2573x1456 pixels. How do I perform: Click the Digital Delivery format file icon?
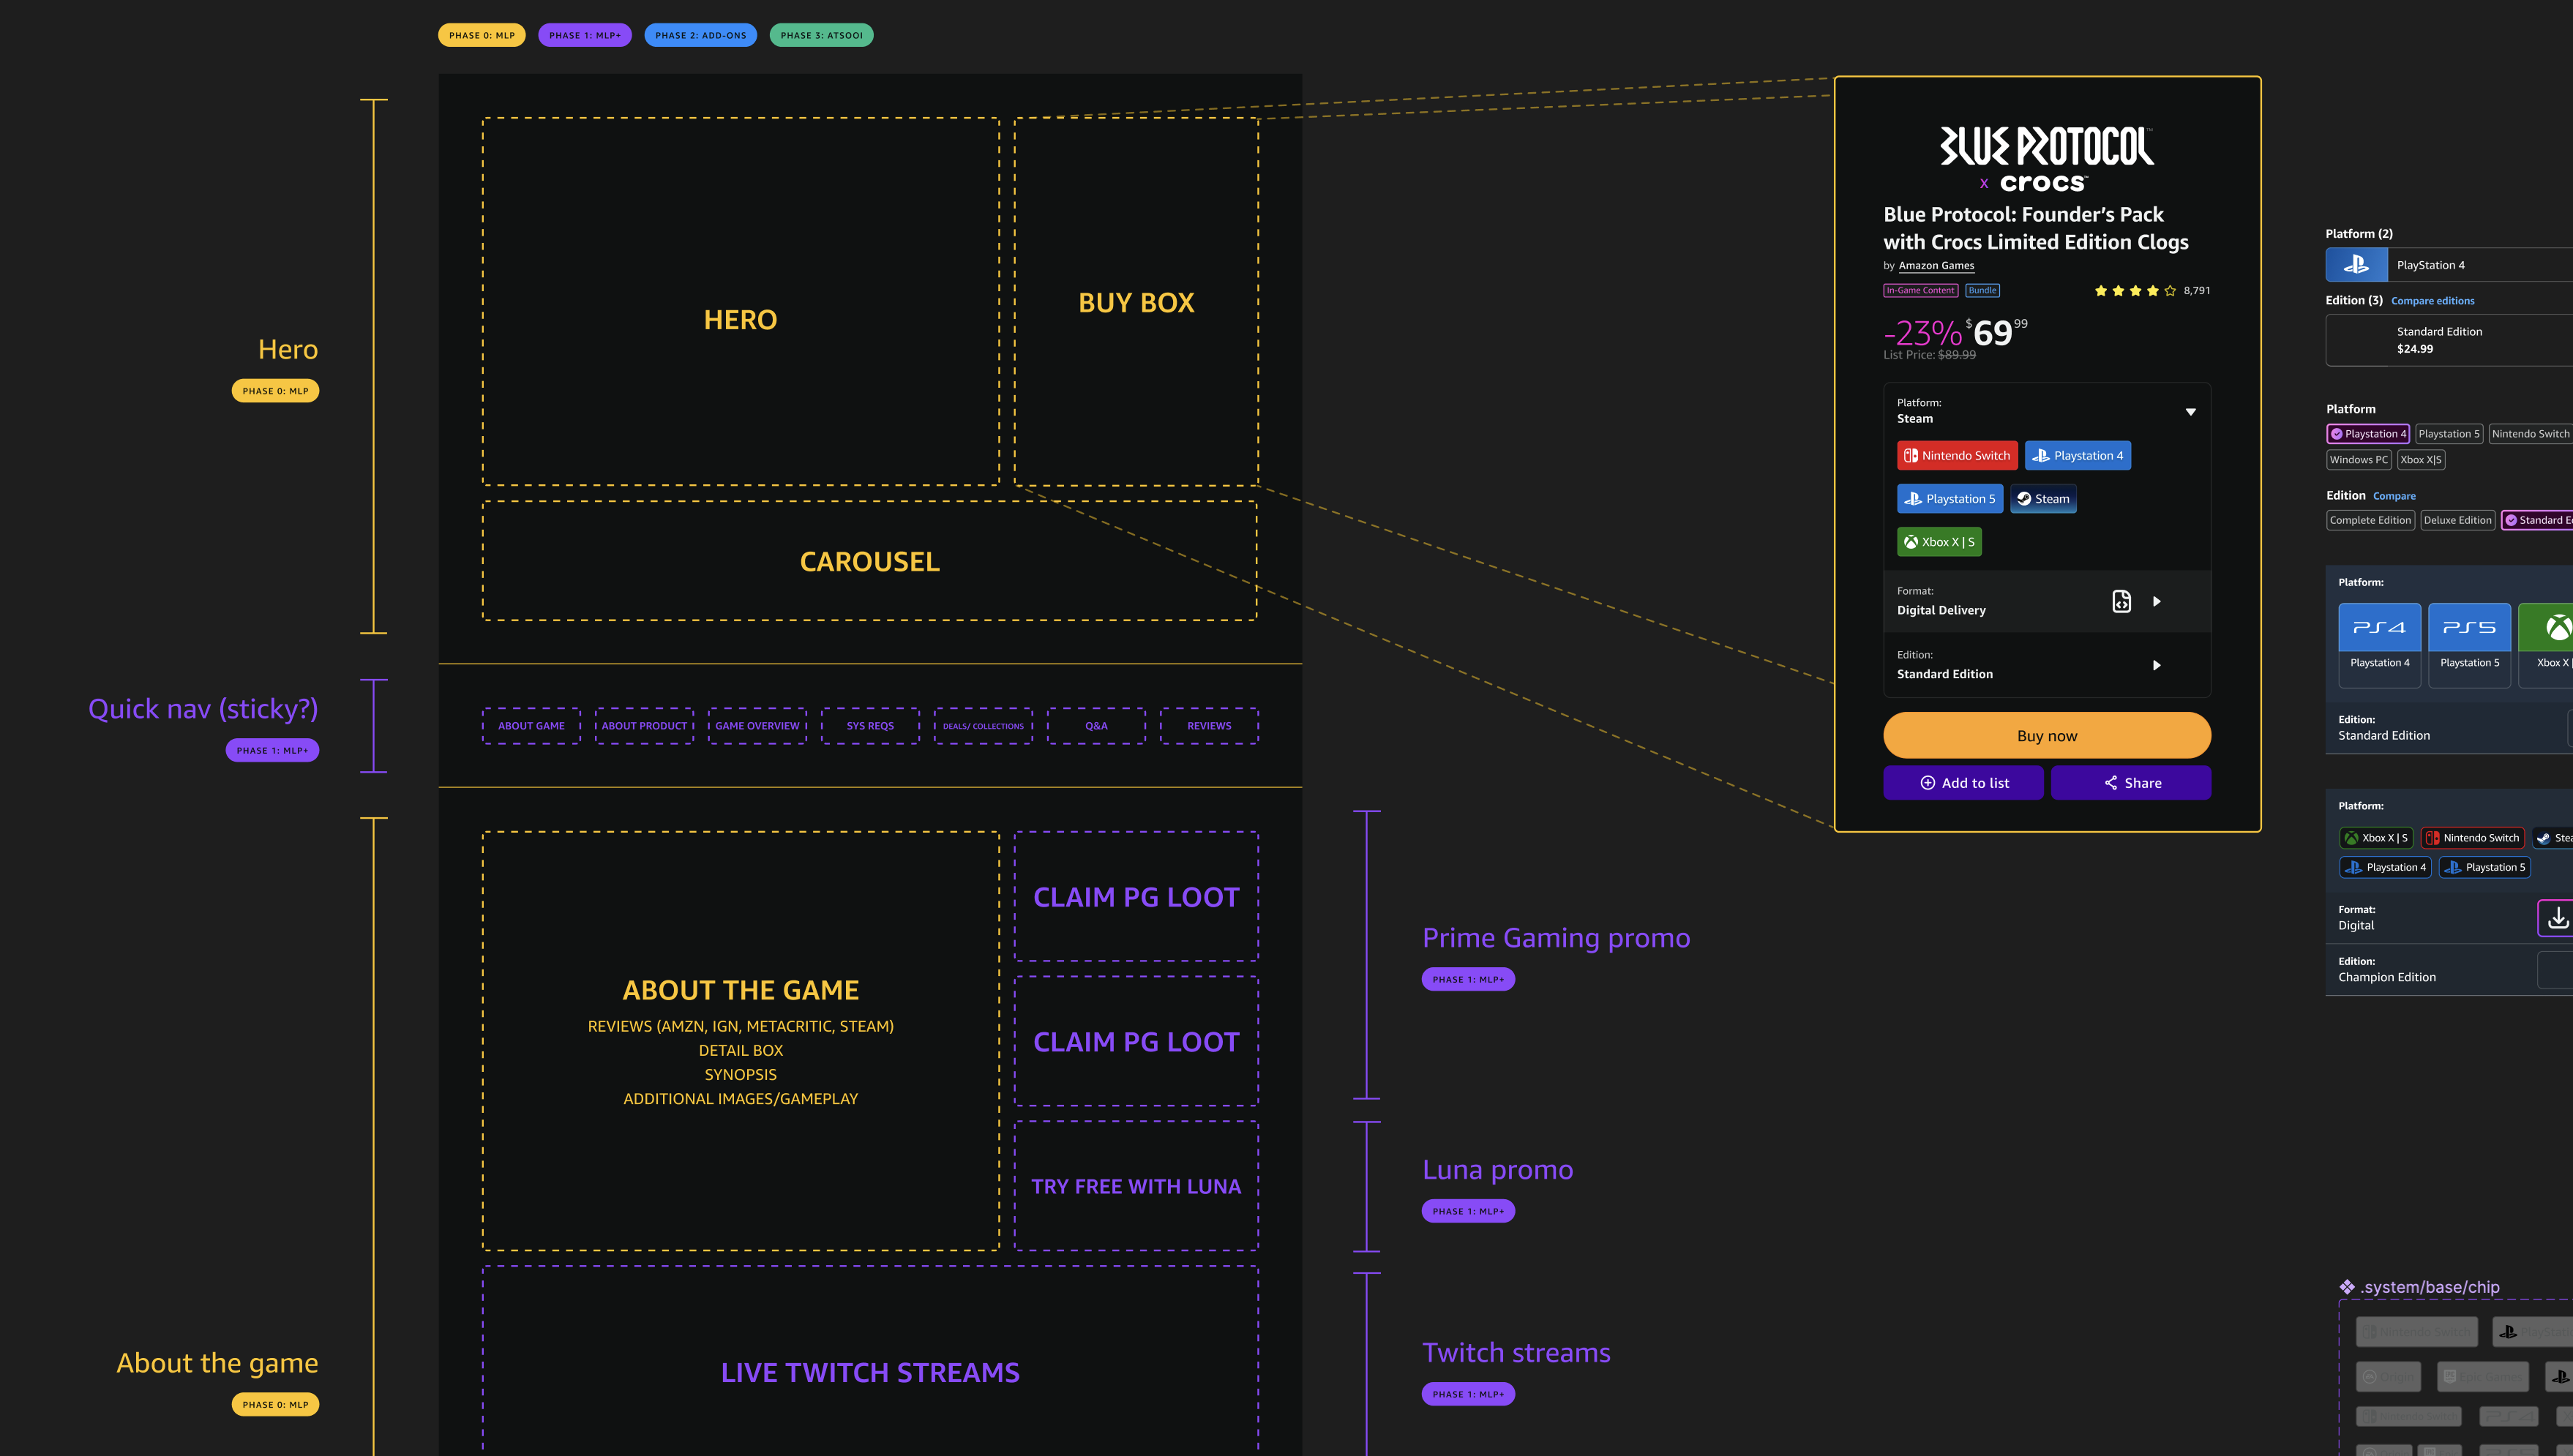(x=2121, y=601)
